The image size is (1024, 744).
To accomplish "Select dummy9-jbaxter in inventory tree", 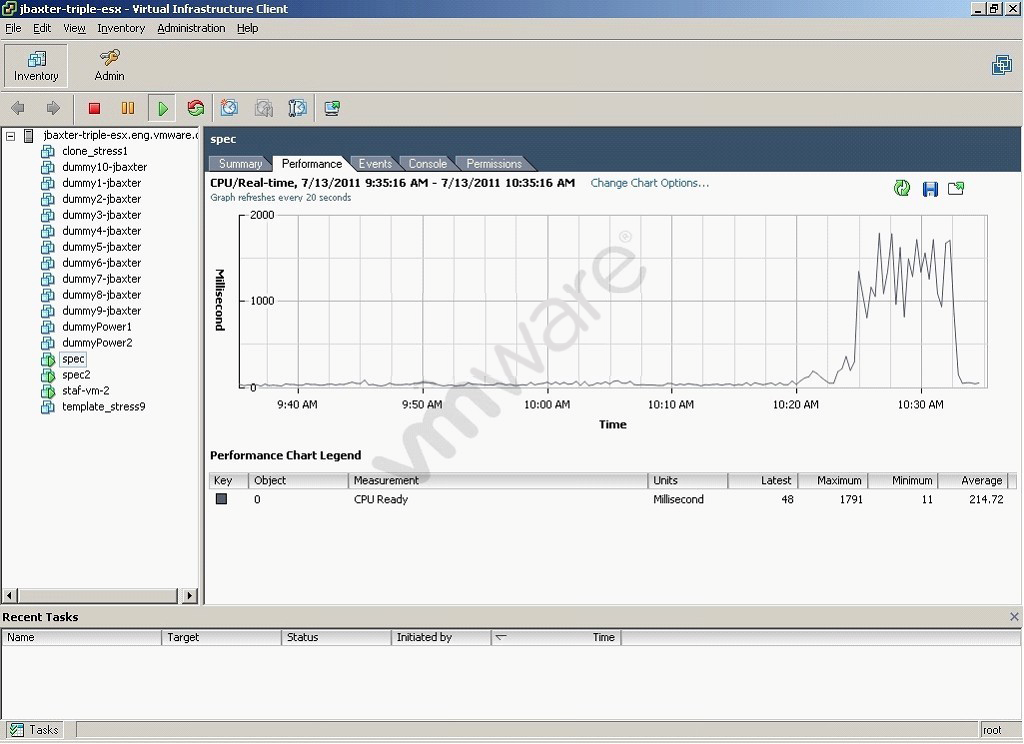I will [101, 311].
